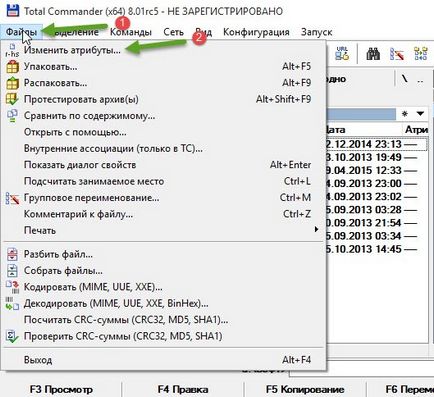The image size is (434, 397).
Task: Click the Протестировать архив test icon
Action: pos(12,99)
